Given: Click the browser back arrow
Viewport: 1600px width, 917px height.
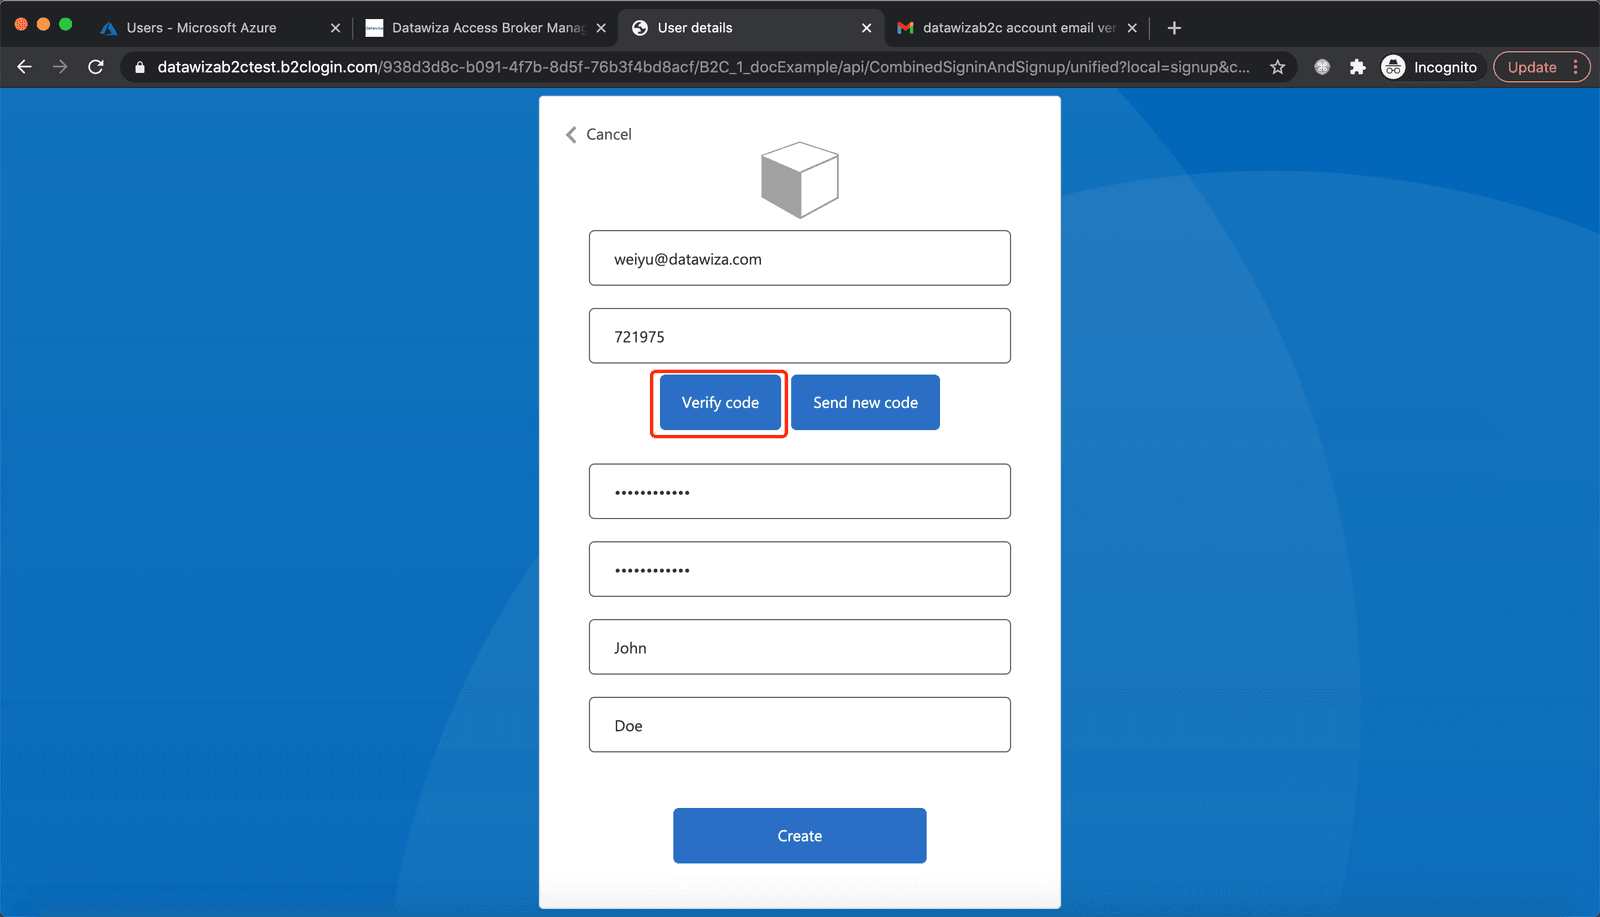Looking at the screenshot, I should coord(25,67).
